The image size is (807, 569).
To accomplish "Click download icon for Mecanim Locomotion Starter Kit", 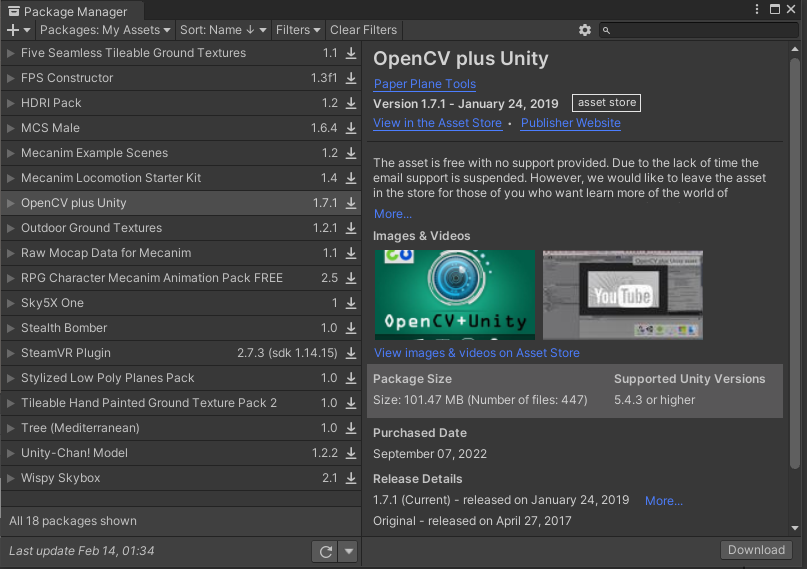I will pyautogui.click(x=351, y=178).
